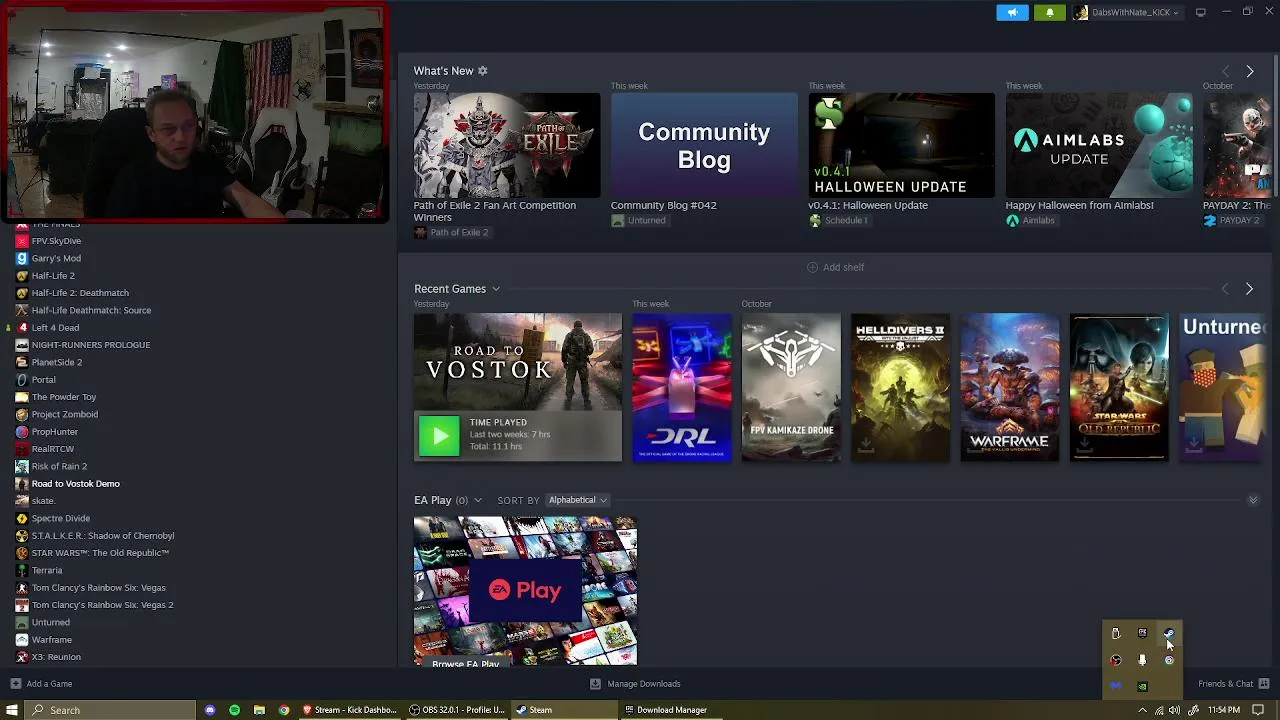Open Halloween Update news card

[x=902, y=146]
